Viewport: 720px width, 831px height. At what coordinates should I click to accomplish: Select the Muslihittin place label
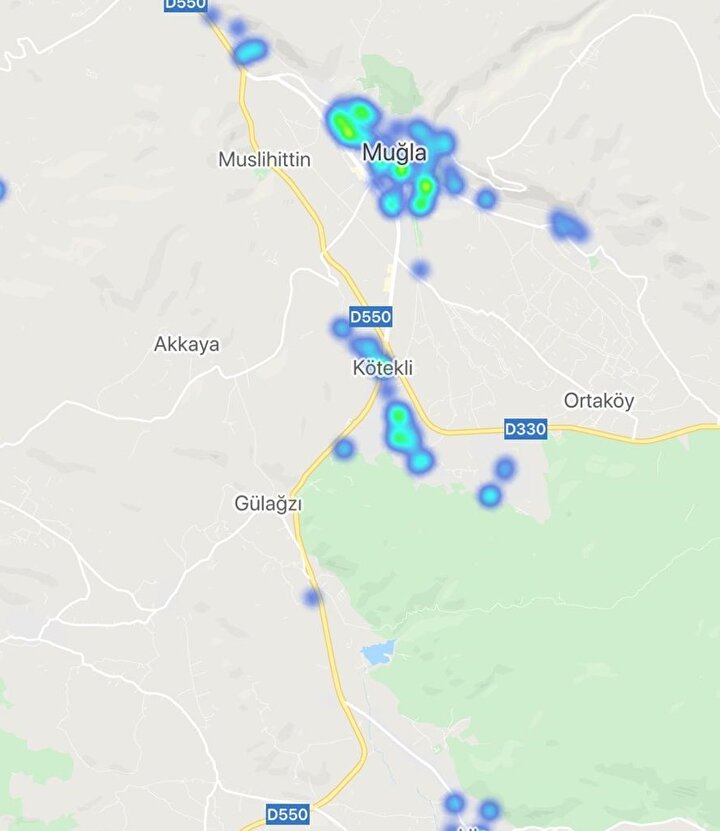point(264,159)
